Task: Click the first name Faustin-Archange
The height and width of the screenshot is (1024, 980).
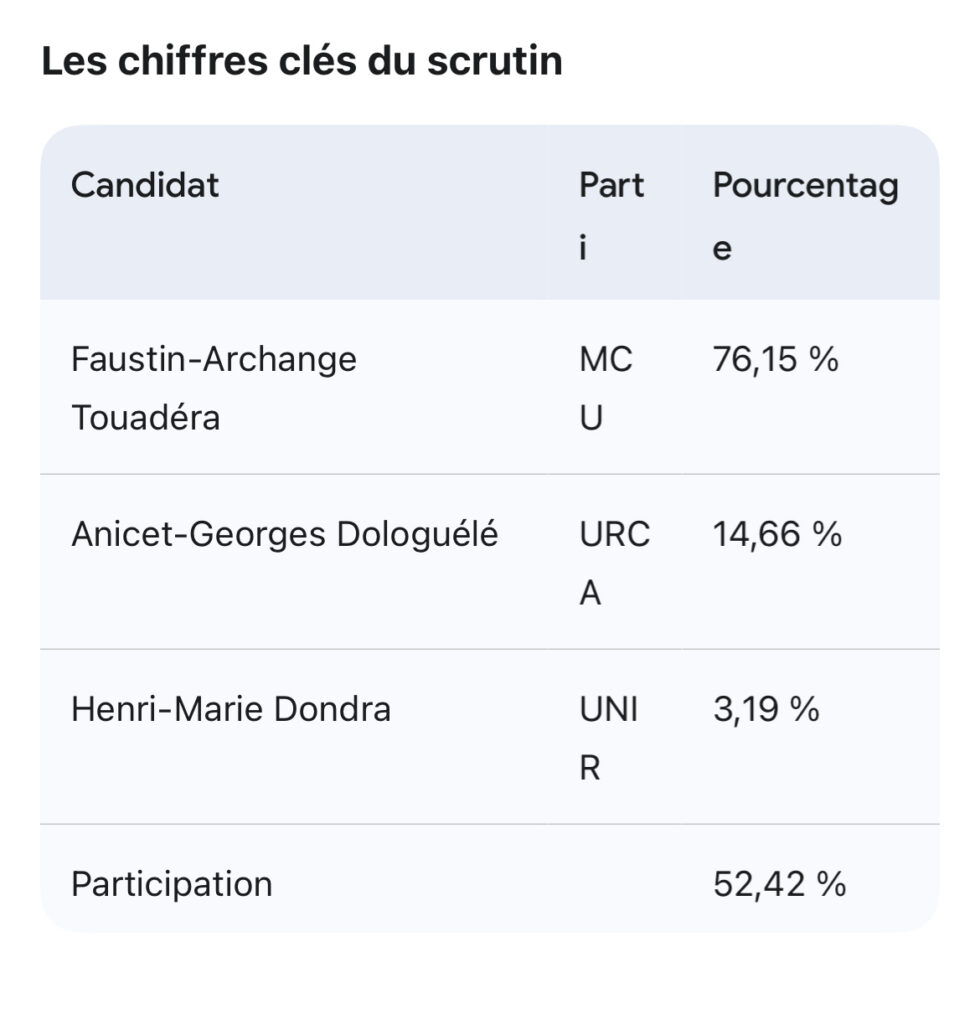Action: click(214, 359)
